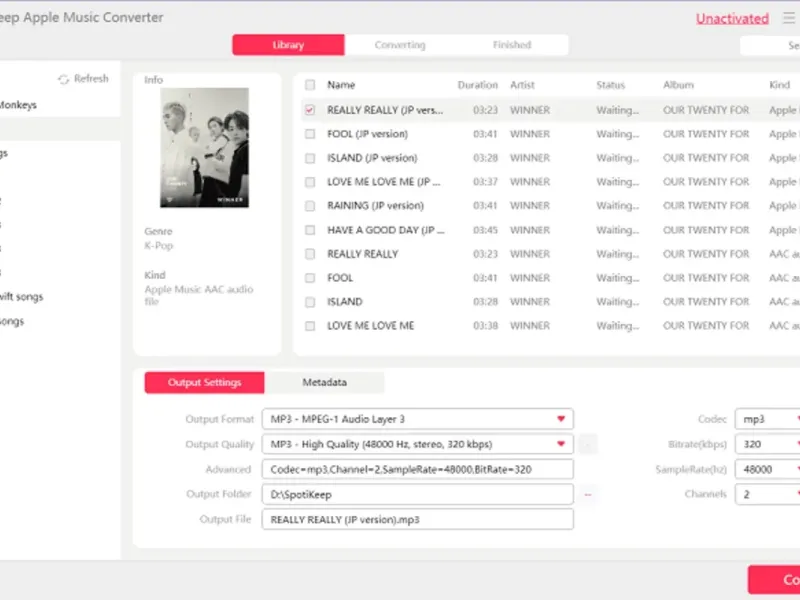This screenshot has width=800, height=600.
Task: Click the red Convert button
Action: (x=774, y=580)
